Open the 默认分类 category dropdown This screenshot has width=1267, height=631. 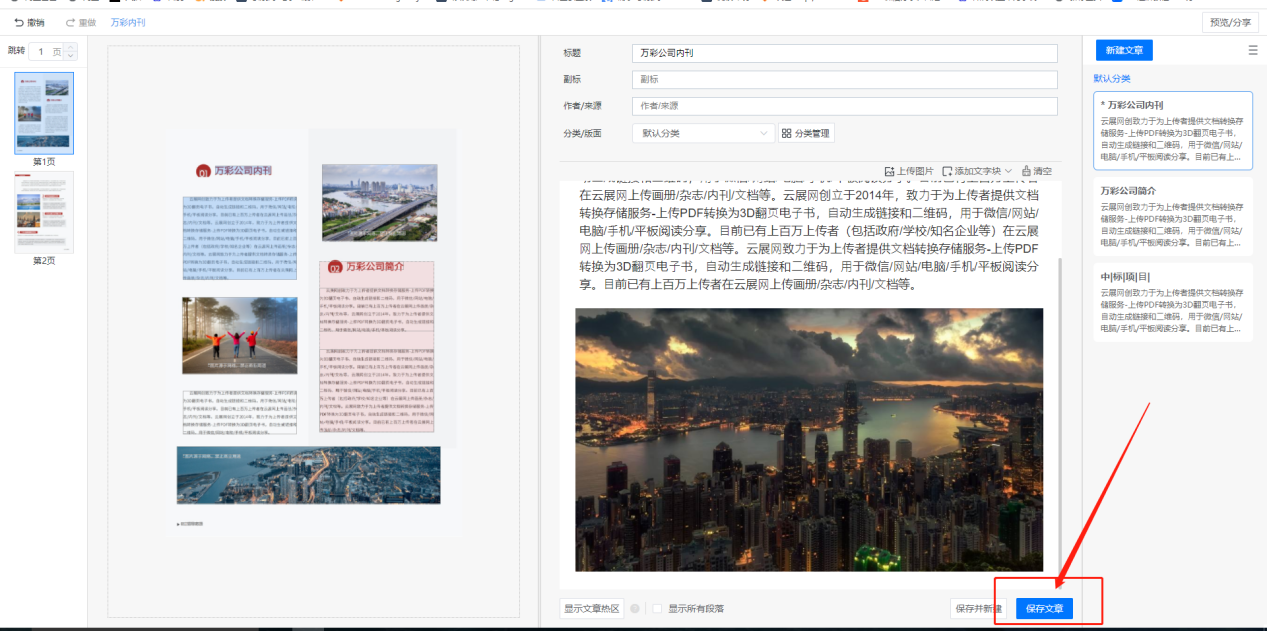point(703,133)
